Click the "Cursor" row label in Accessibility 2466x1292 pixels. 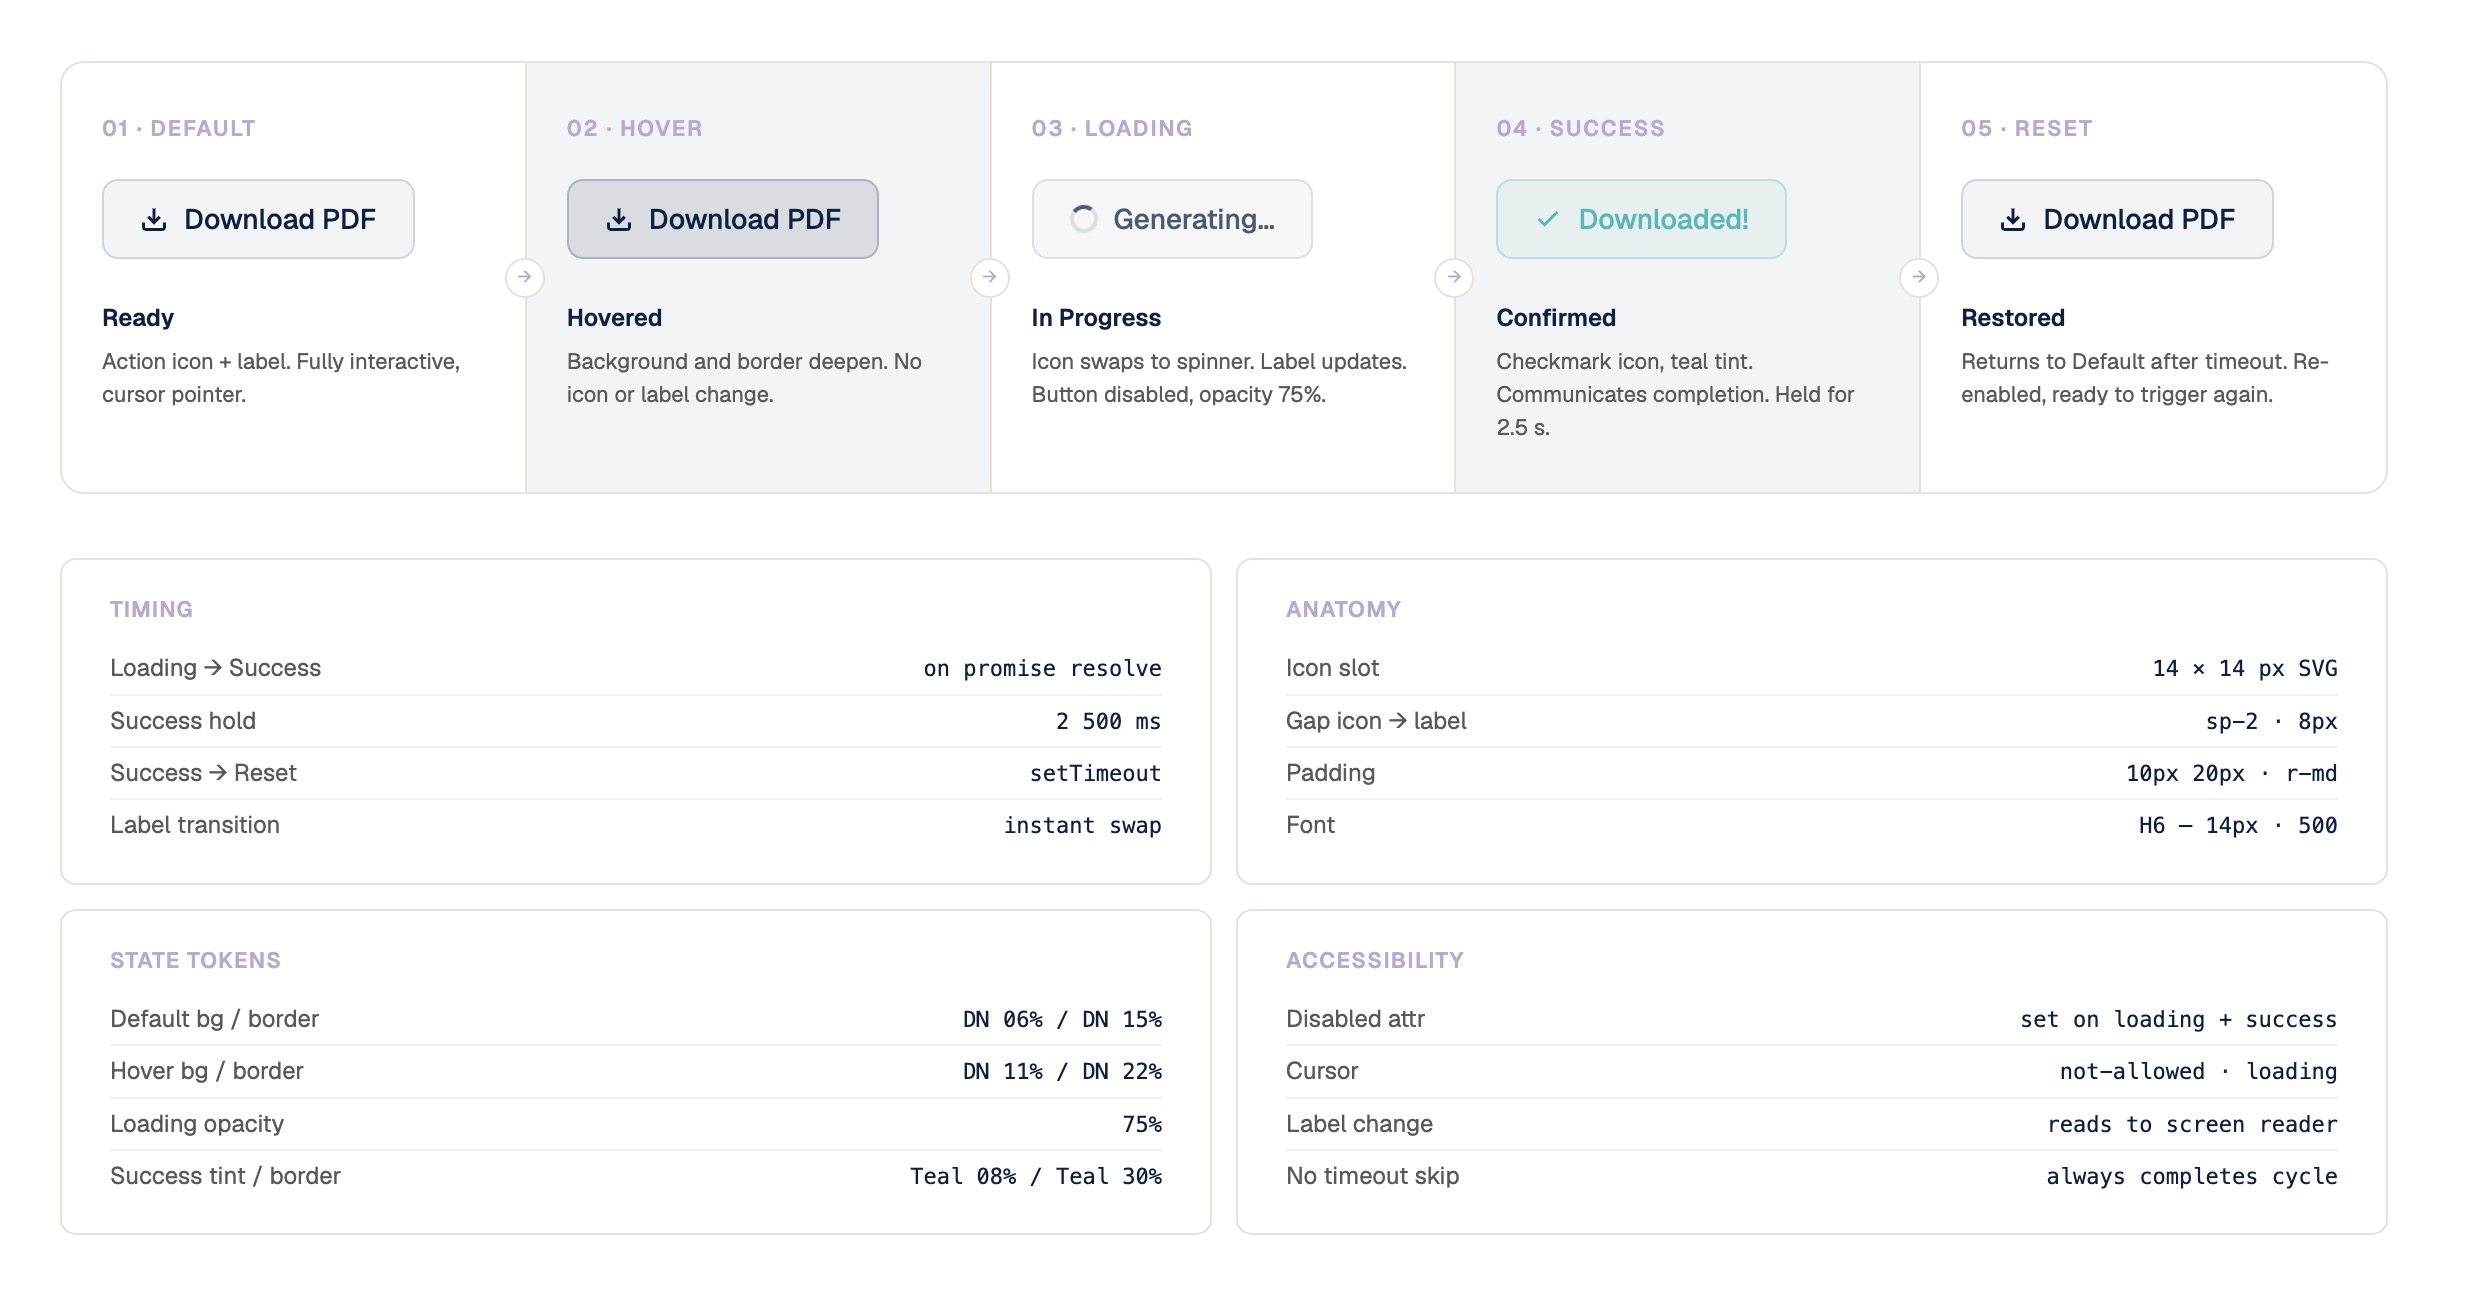[x=1322, y=1071]
